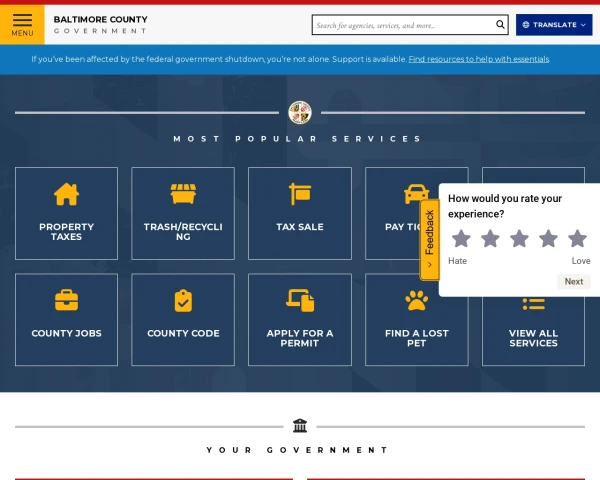Image resolution: width=600 pixels, height=480 pixels.
Task: Open Find a Lost Pet paw tile
Action: [416, 320]
